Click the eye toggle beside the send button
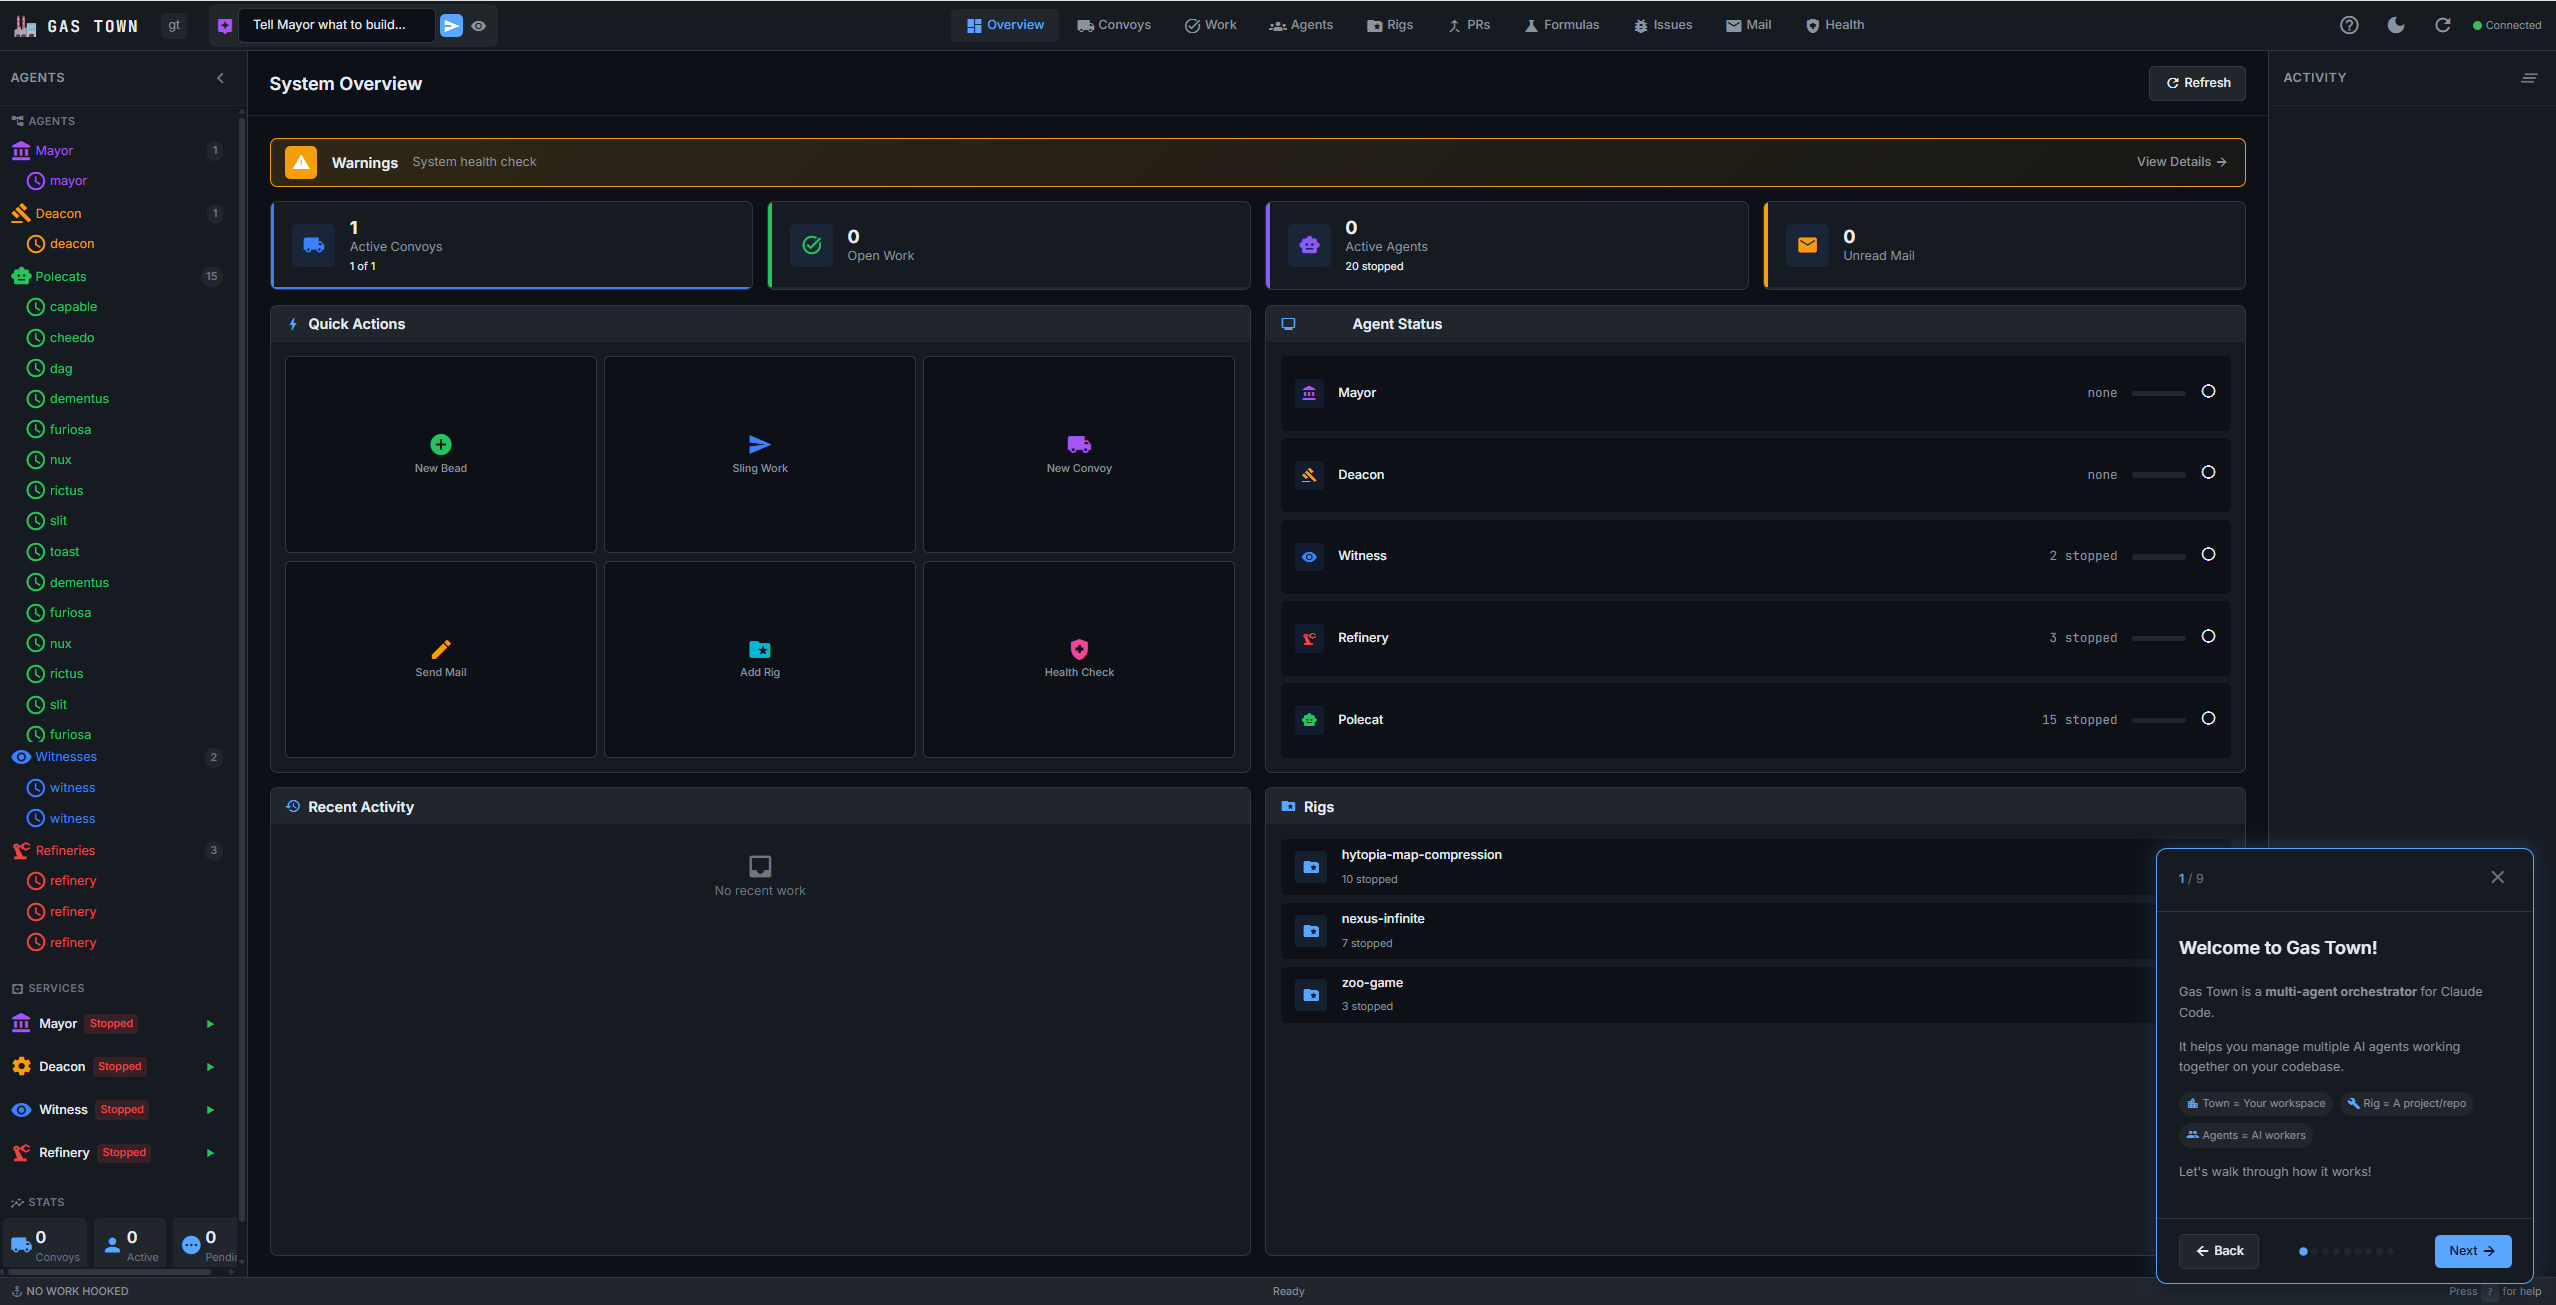Screen dimensions: 2556x1305 [479, 25]
